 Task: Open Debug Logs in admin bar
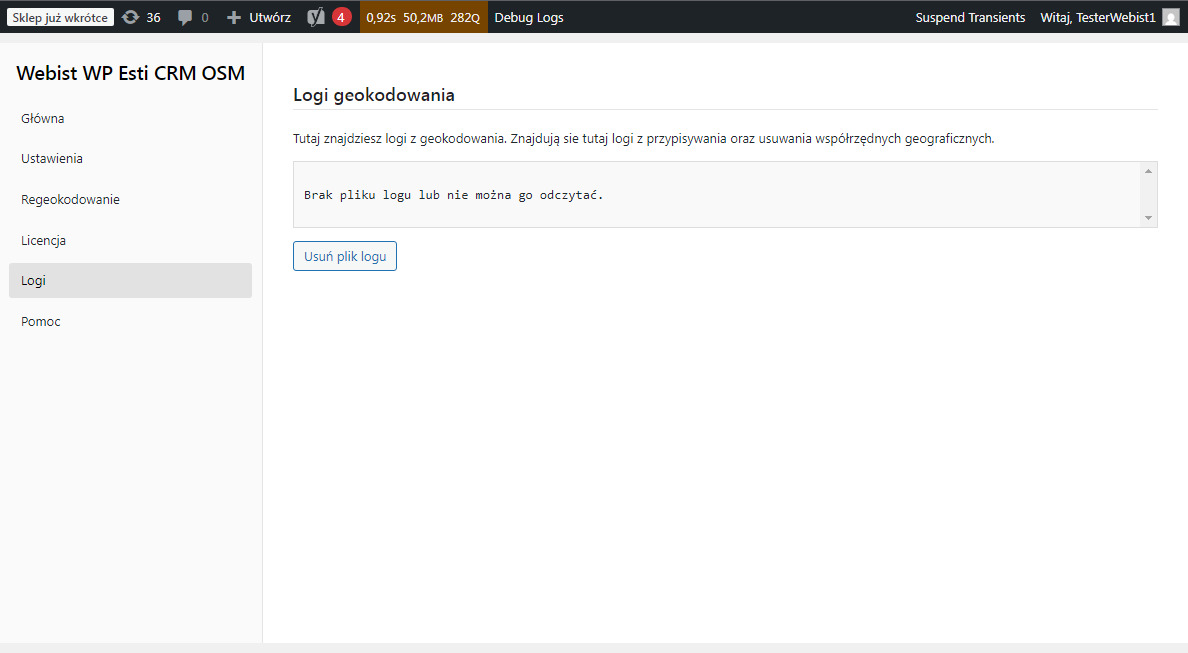pyautogui.click(x=529, y=17)
